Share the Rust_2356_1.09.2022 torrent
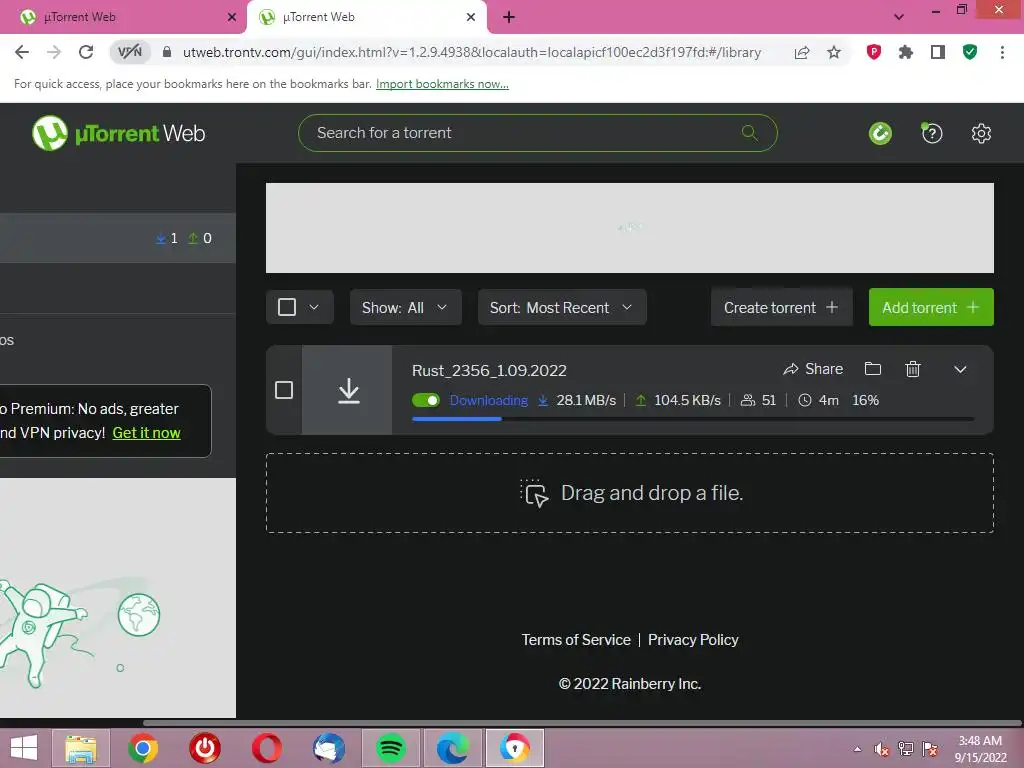The height and width of the screenshot is (768, 1024). click(x=813, y=369)
